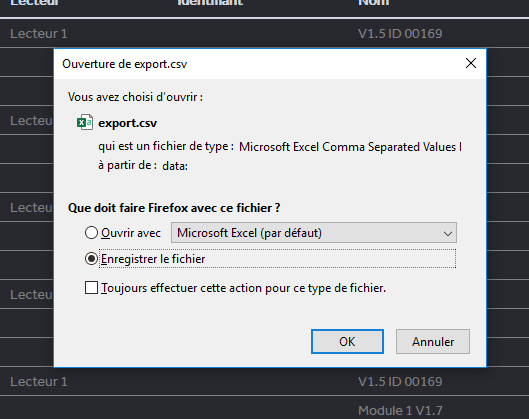Click the Excel file icon beside export.csv
This screenshot has height=419, width=529.
[x=85, y=122]
